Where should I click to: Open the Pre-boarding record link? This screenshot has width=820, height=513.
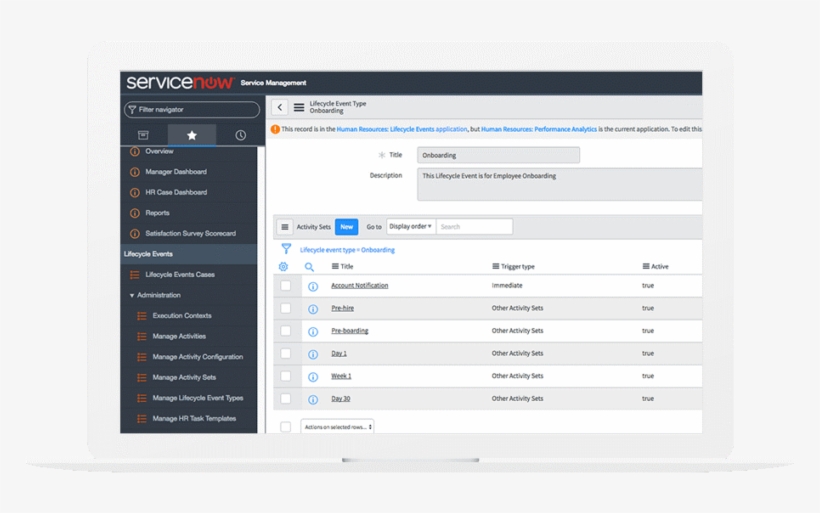350,330
